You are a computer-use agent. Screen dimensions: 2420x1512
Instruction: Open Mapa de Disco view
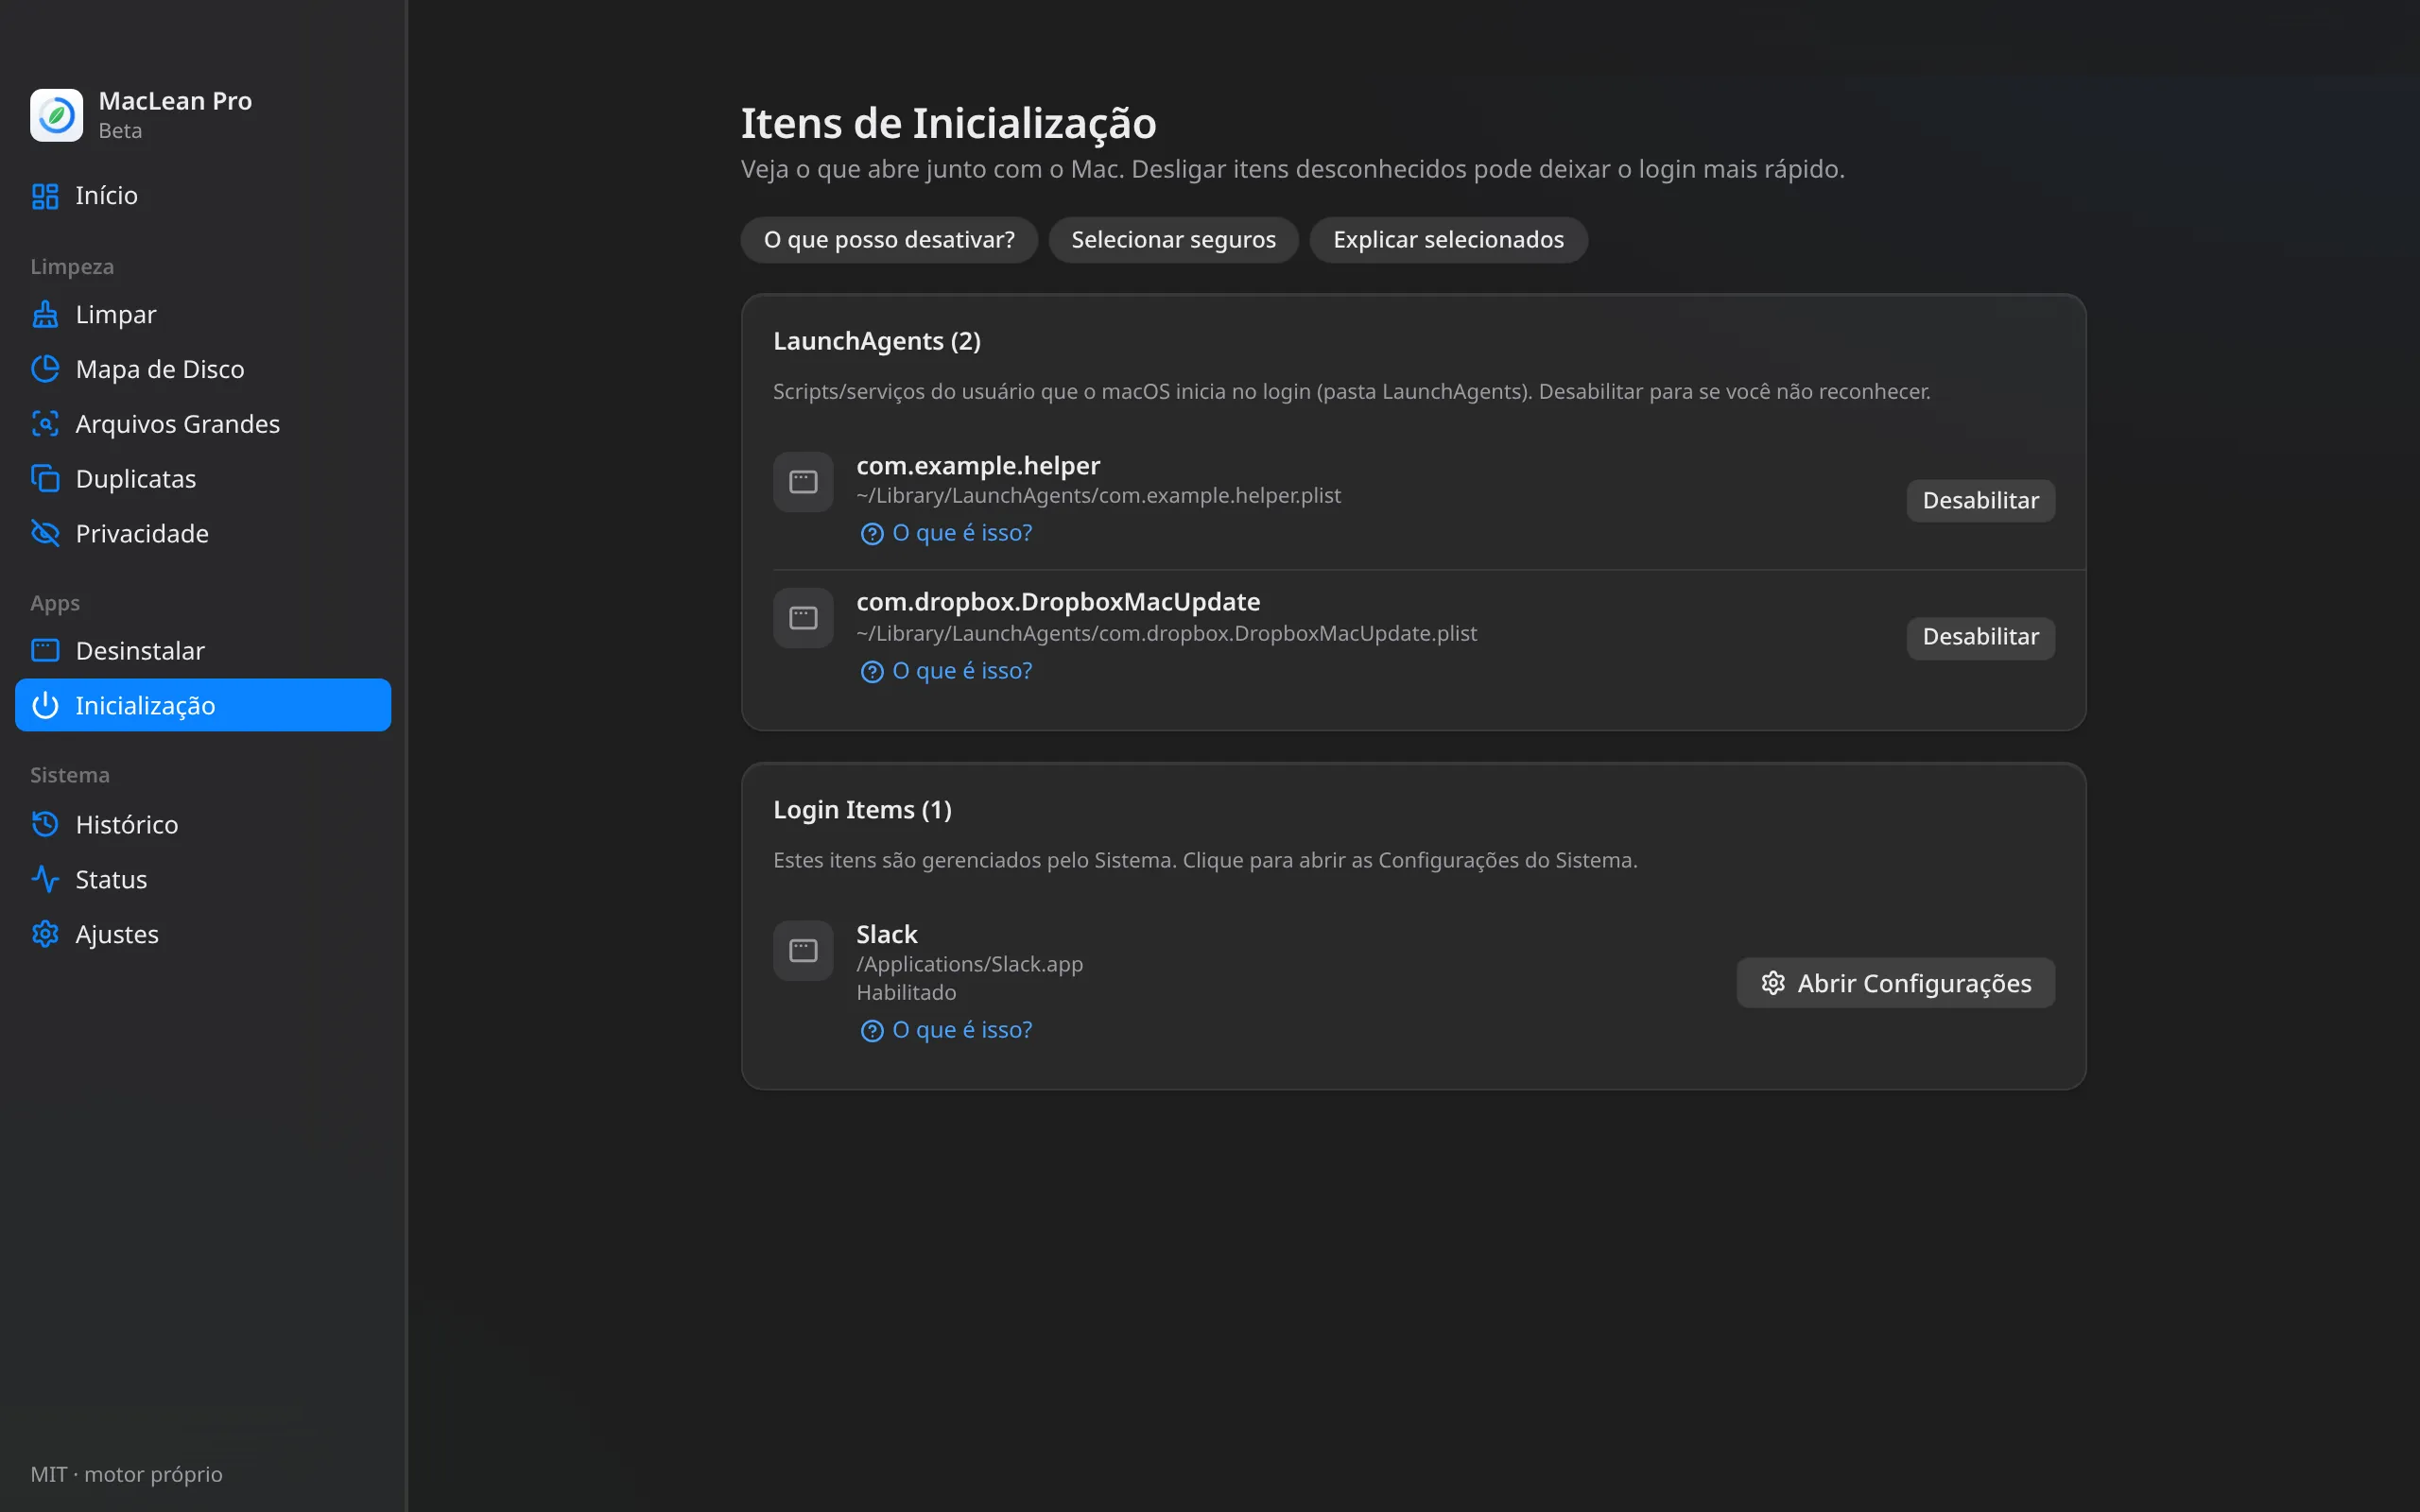click(203, 369)
